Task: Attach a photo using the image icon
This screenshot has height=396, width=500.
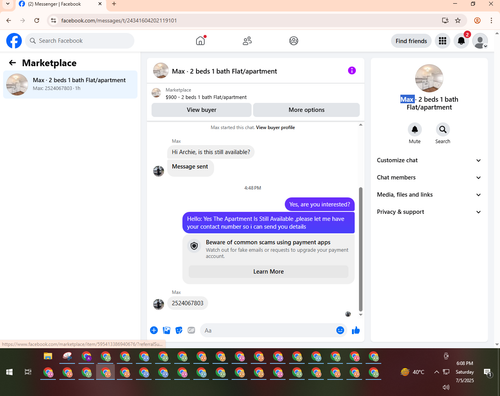Action: (166, 330)
